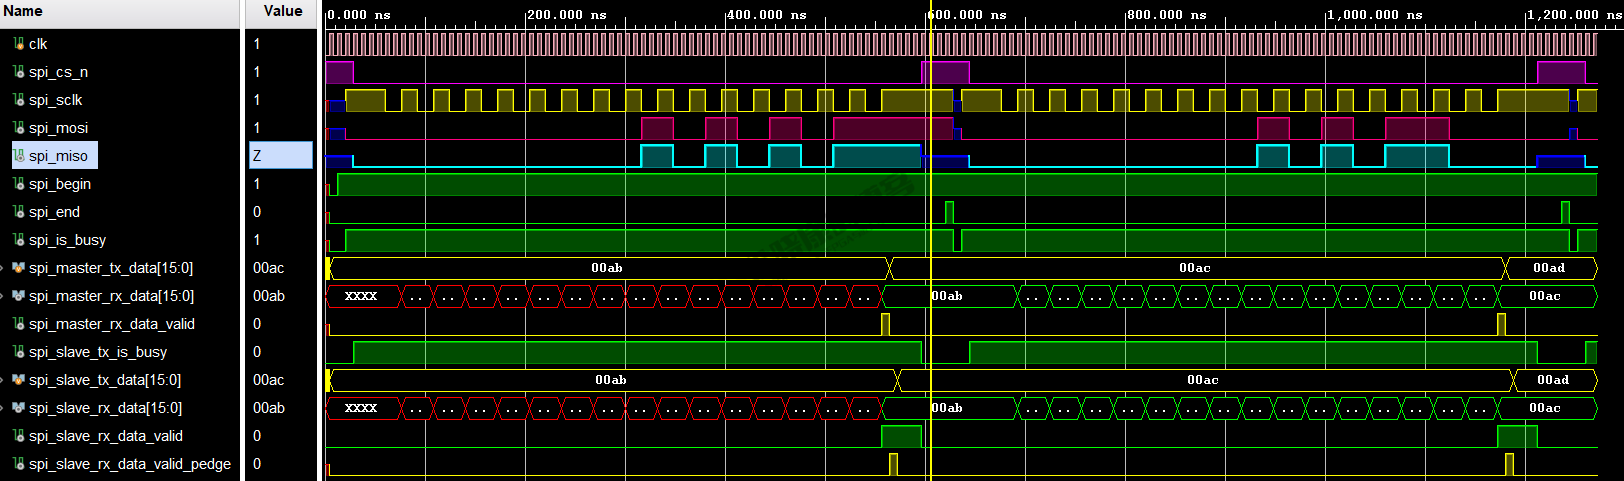The width and height of the screenshot is (1624, 481).
Task: Select spi_slave_tx_is_busy signal name
Action: [x=98, y=352]
